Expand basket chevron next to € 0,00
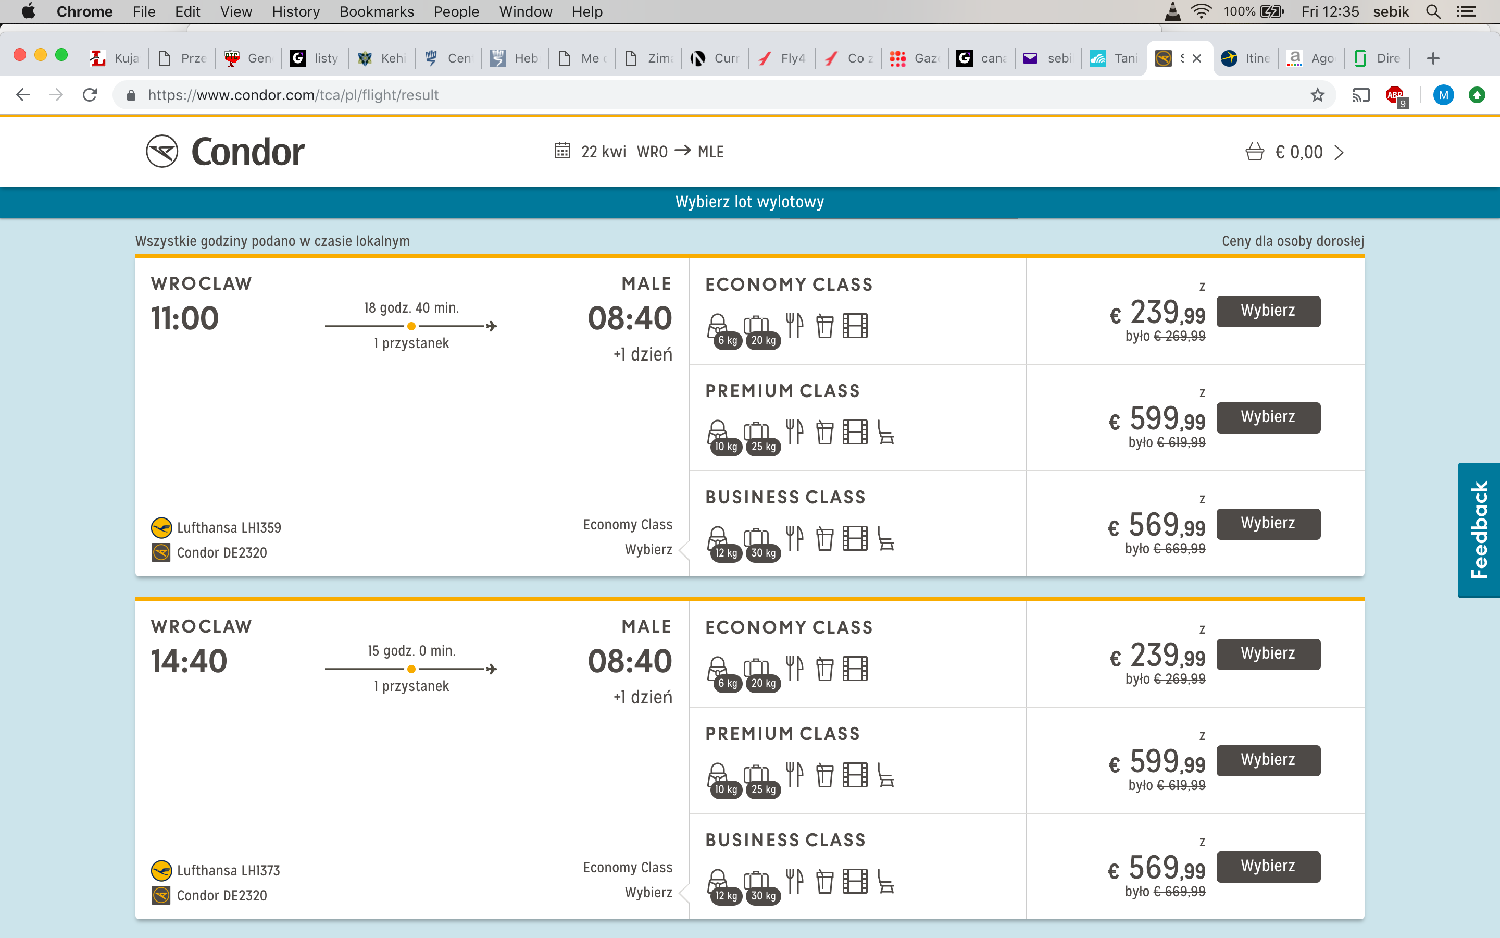This screenshot has width=1500, height=938. pos(1339,152)
